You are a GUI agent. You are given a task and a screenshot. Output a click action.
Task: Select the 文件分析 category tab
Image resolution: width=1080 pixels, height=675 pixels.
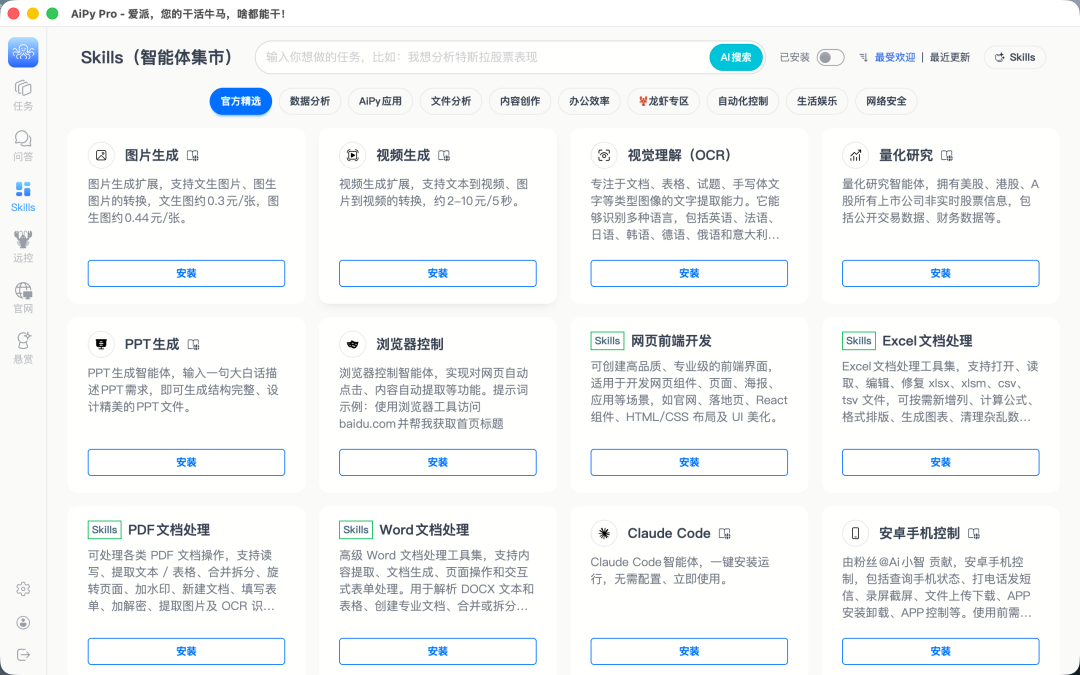(x=451, y=101)
